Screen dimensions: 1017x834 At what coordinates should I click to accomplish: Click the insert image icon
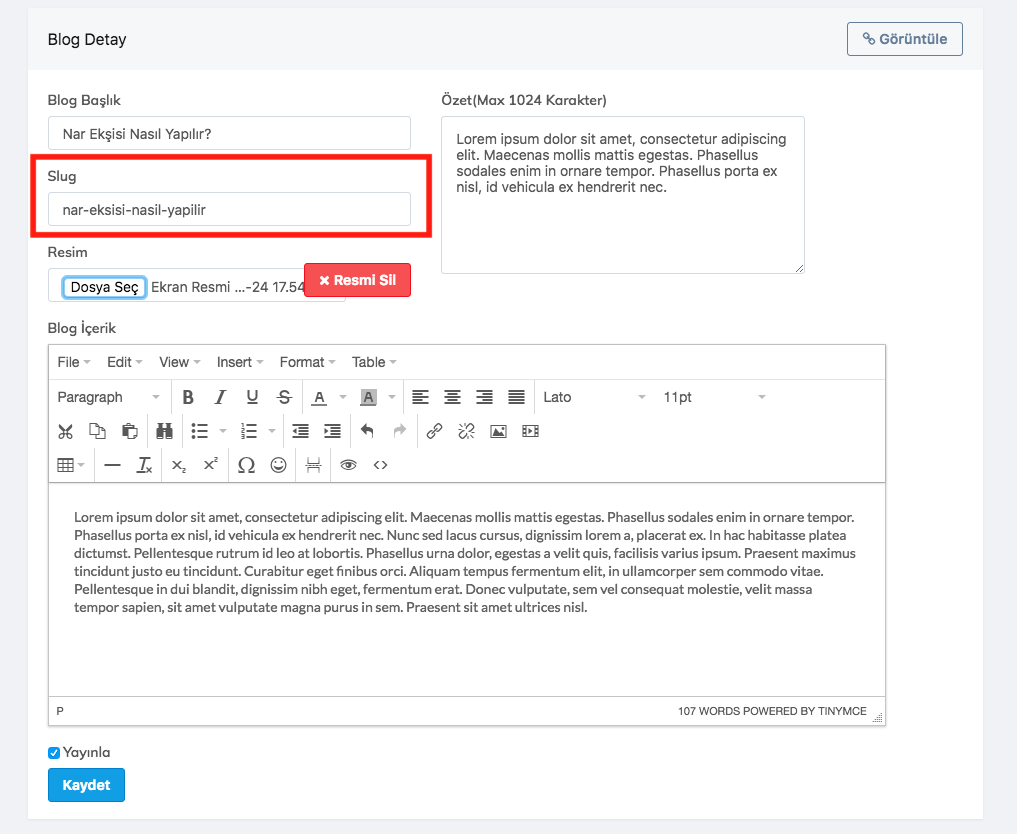(x=498, y=431)
